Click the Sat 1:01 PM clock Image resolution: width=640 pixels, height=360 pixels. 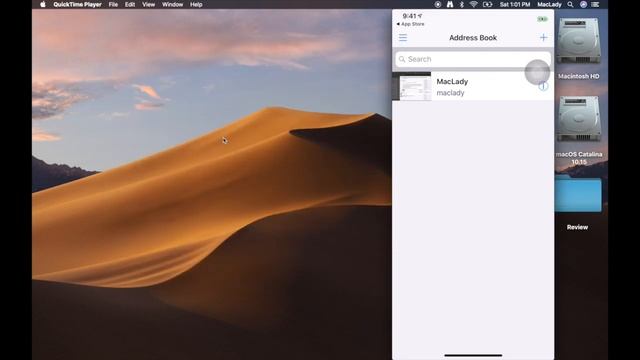(x=515, y=4)
